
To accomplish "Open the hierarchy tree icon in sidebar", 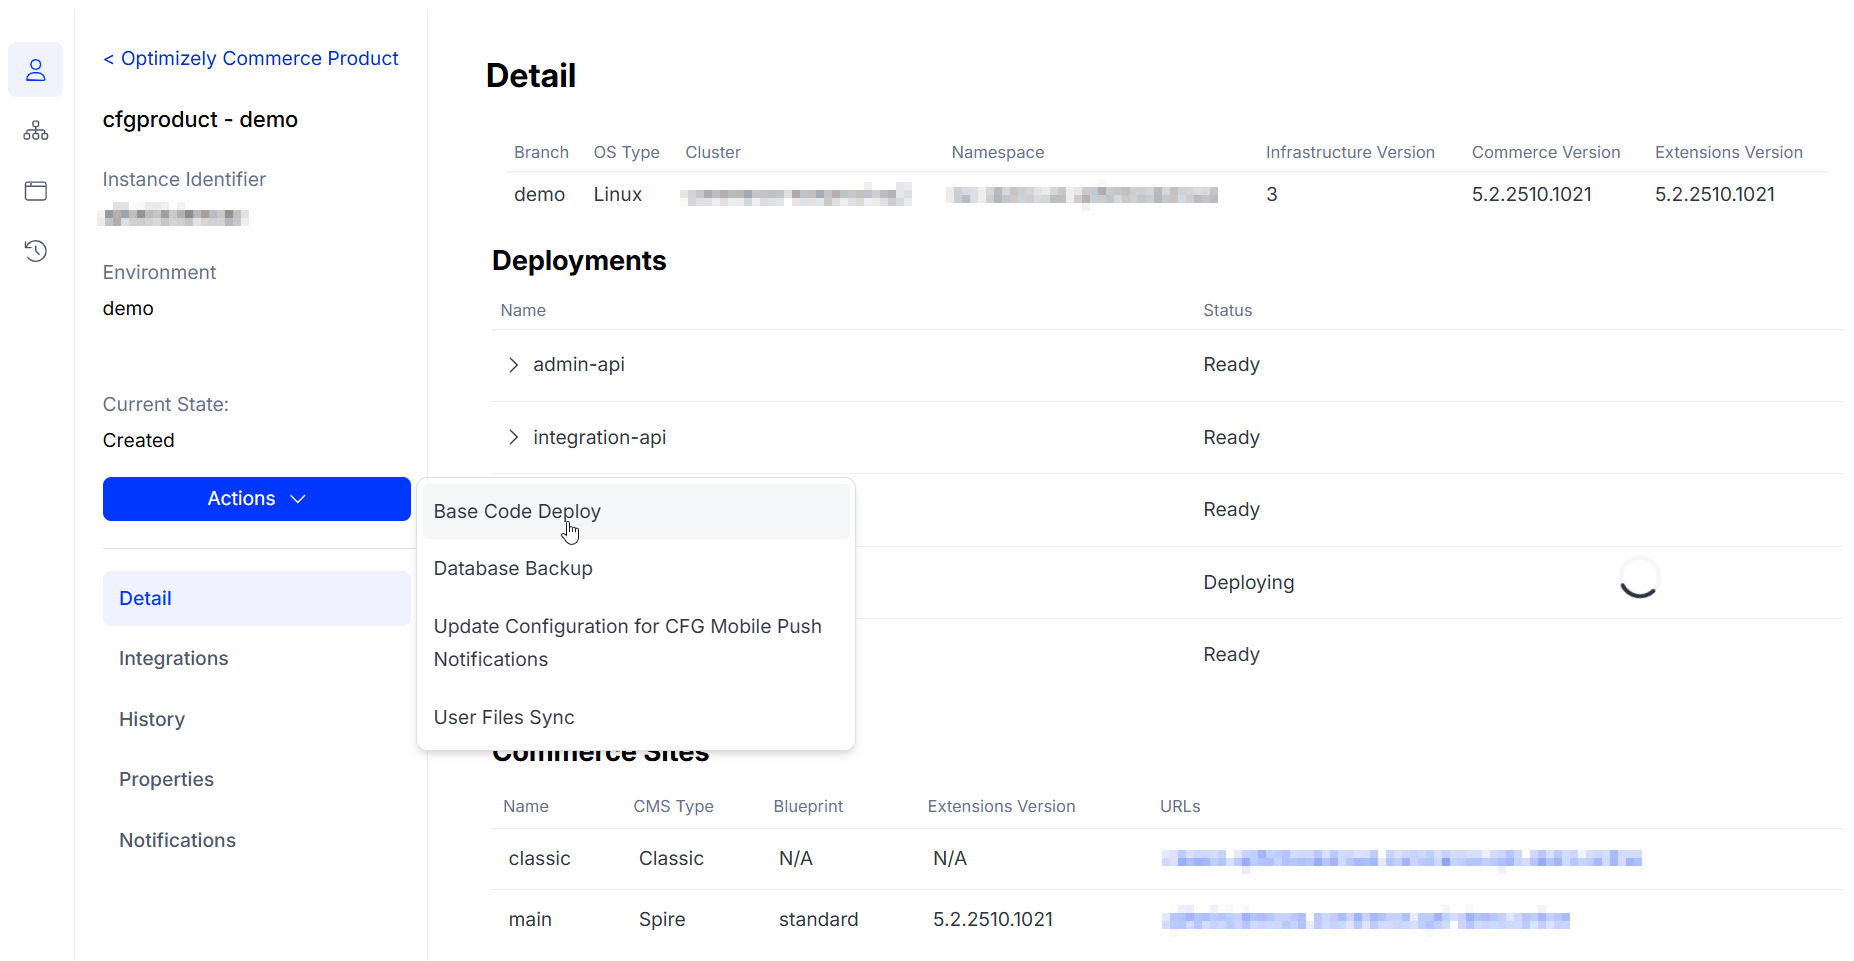I will [x=36, y=131].
